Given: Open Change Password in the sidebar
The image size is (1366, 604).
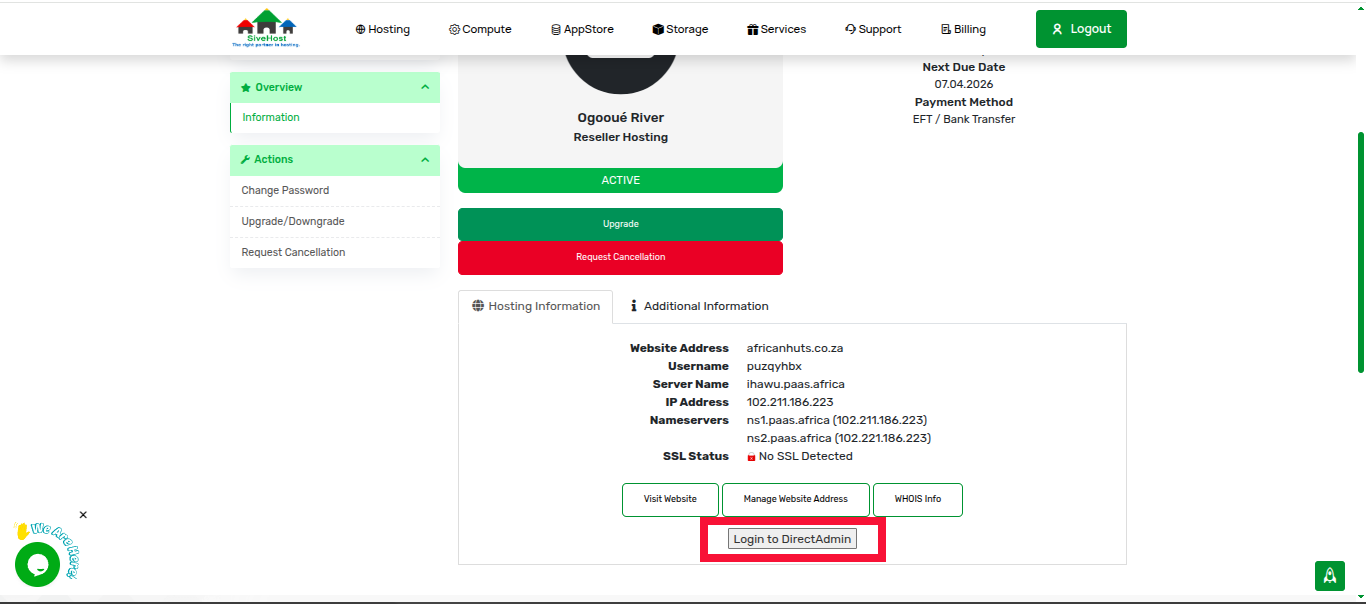Looking at the screenshot, I should point(285,190).
